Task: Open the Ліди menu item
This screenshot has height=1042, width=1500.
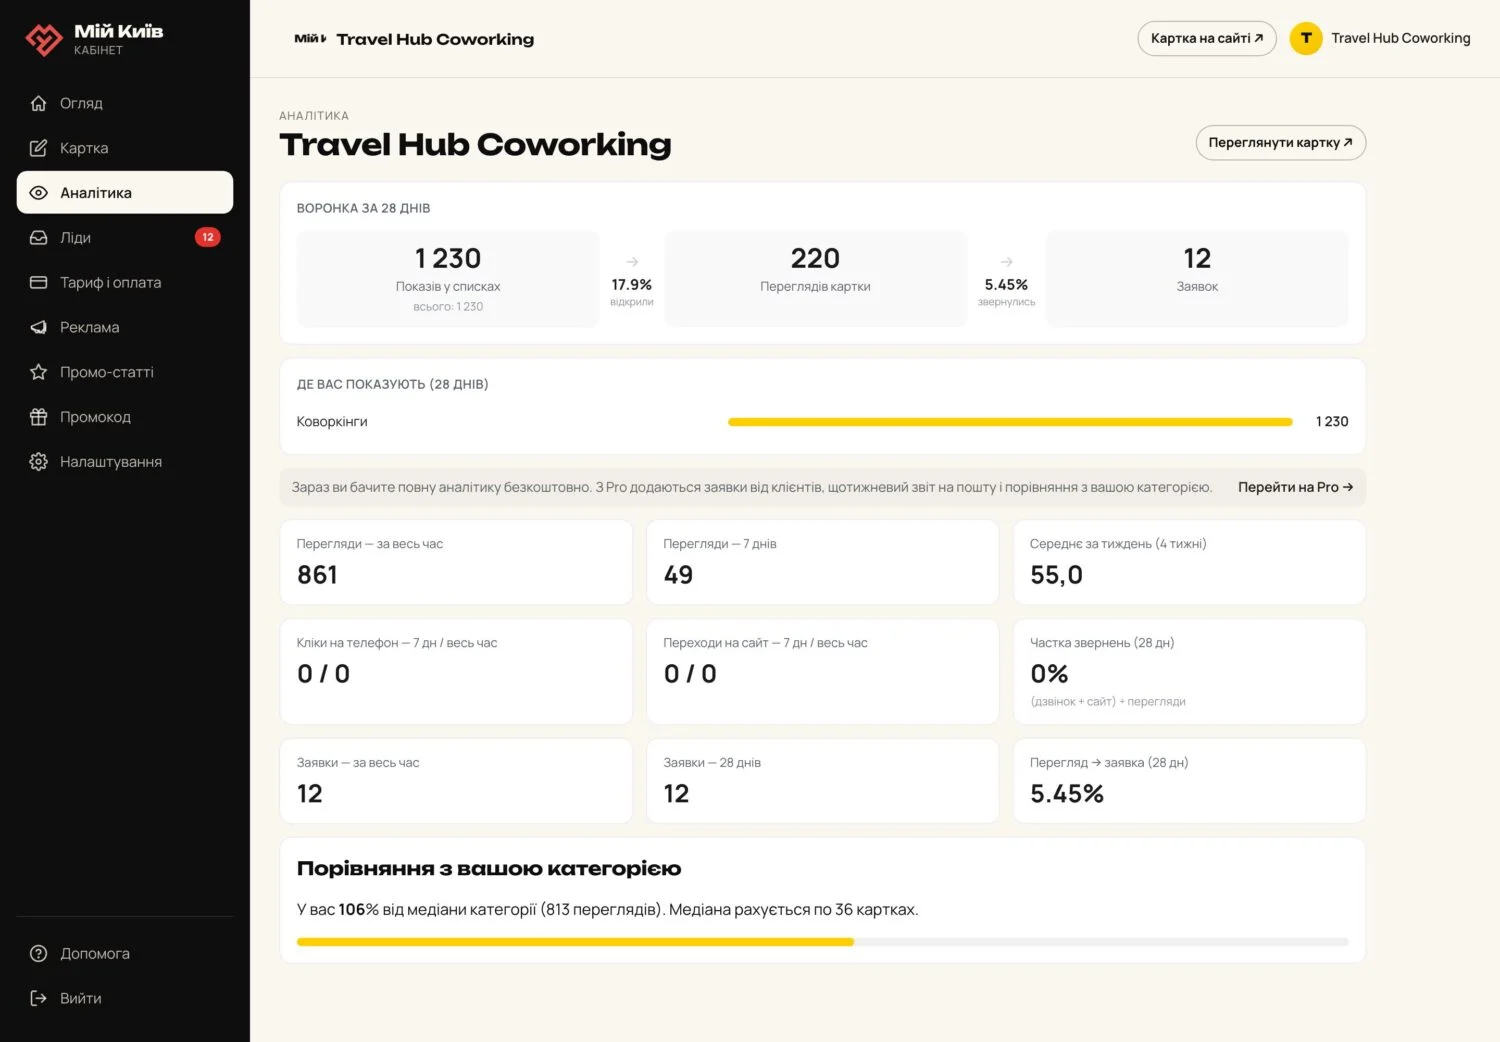Action: tap(125, 238)
